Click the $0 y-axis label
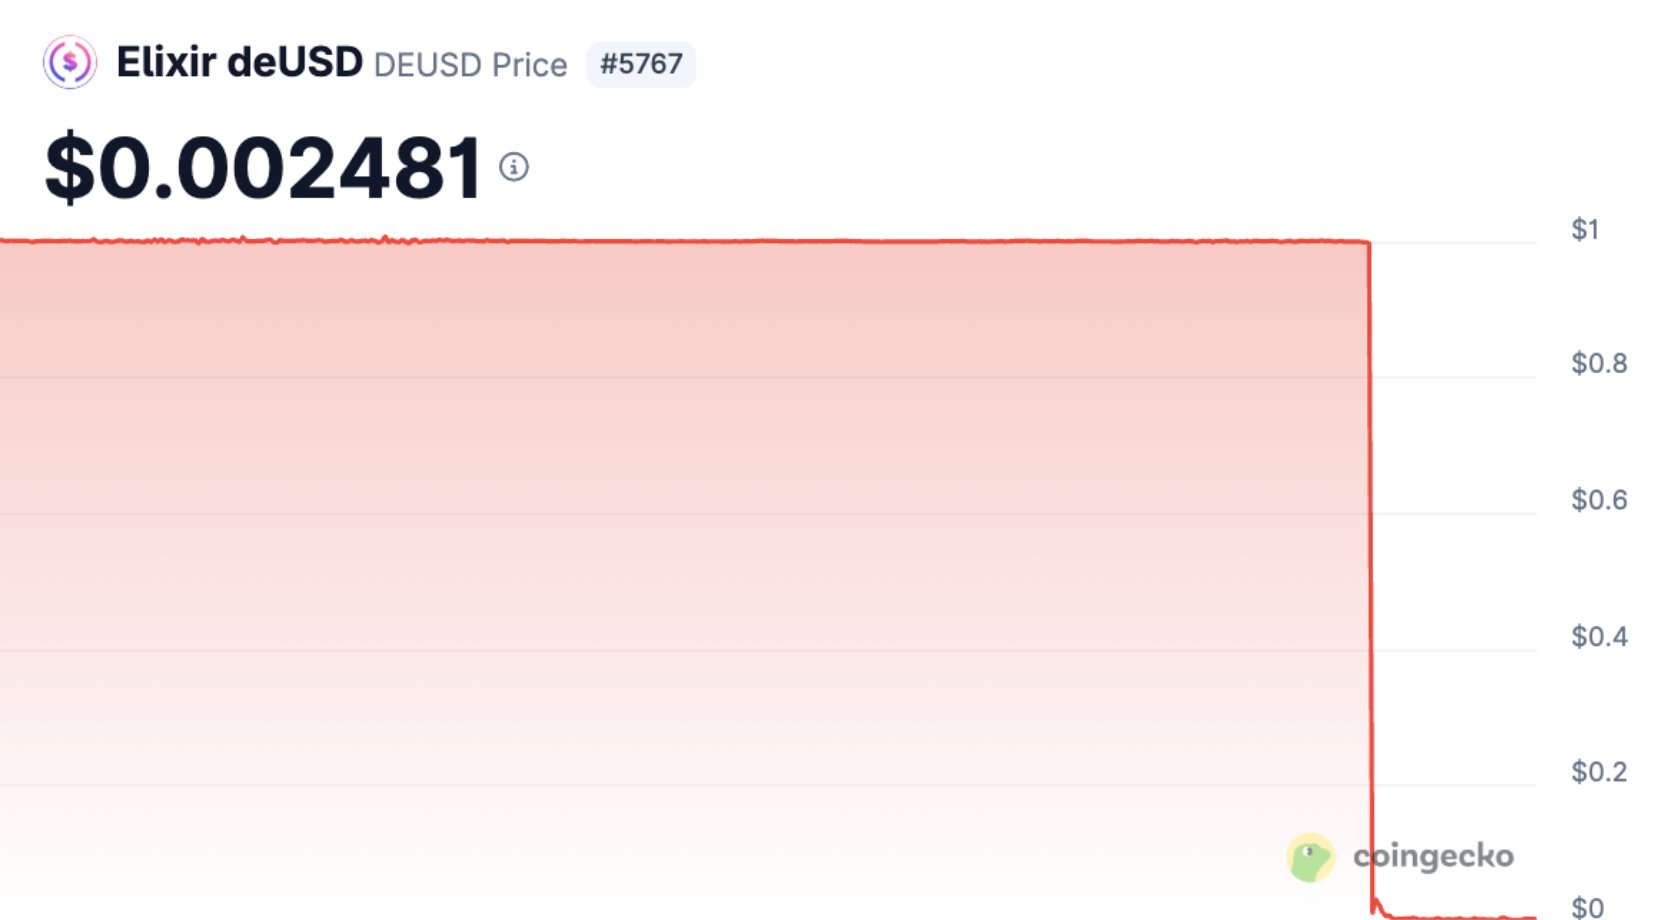The image size is (1656, 920). click(x=1587, y=907)
